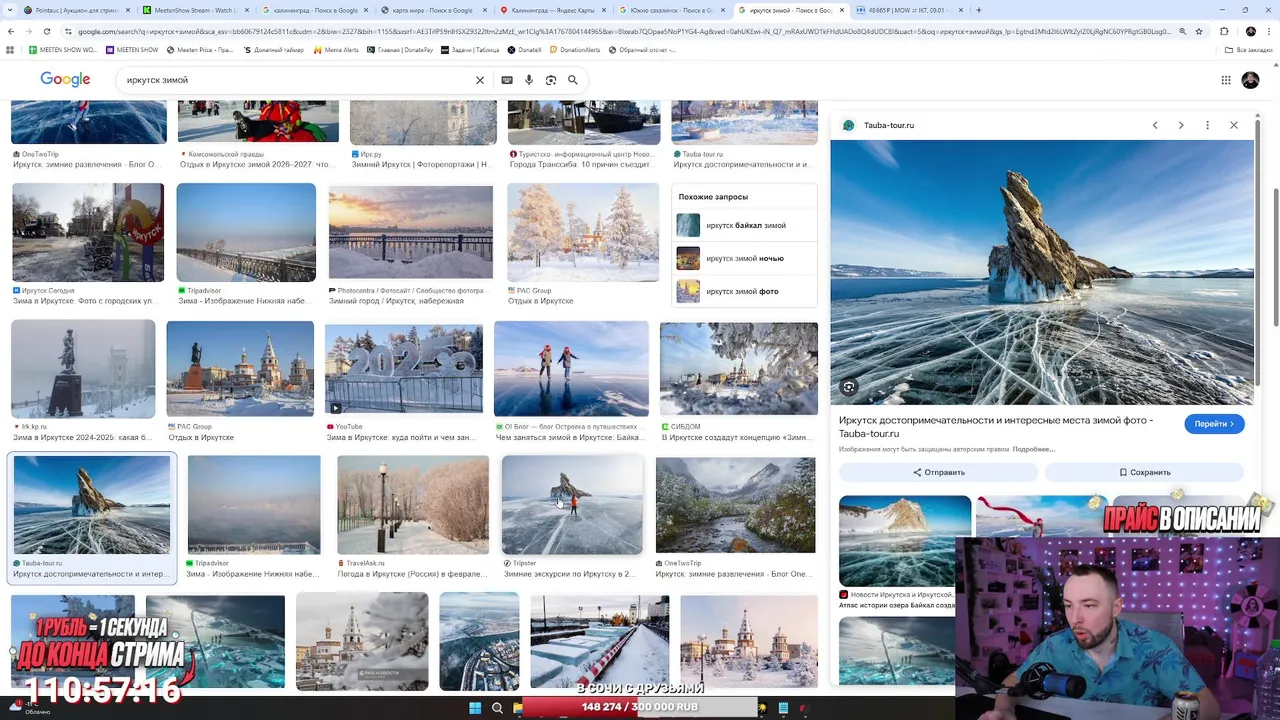Open the Google account avatar

[1250, 80]
